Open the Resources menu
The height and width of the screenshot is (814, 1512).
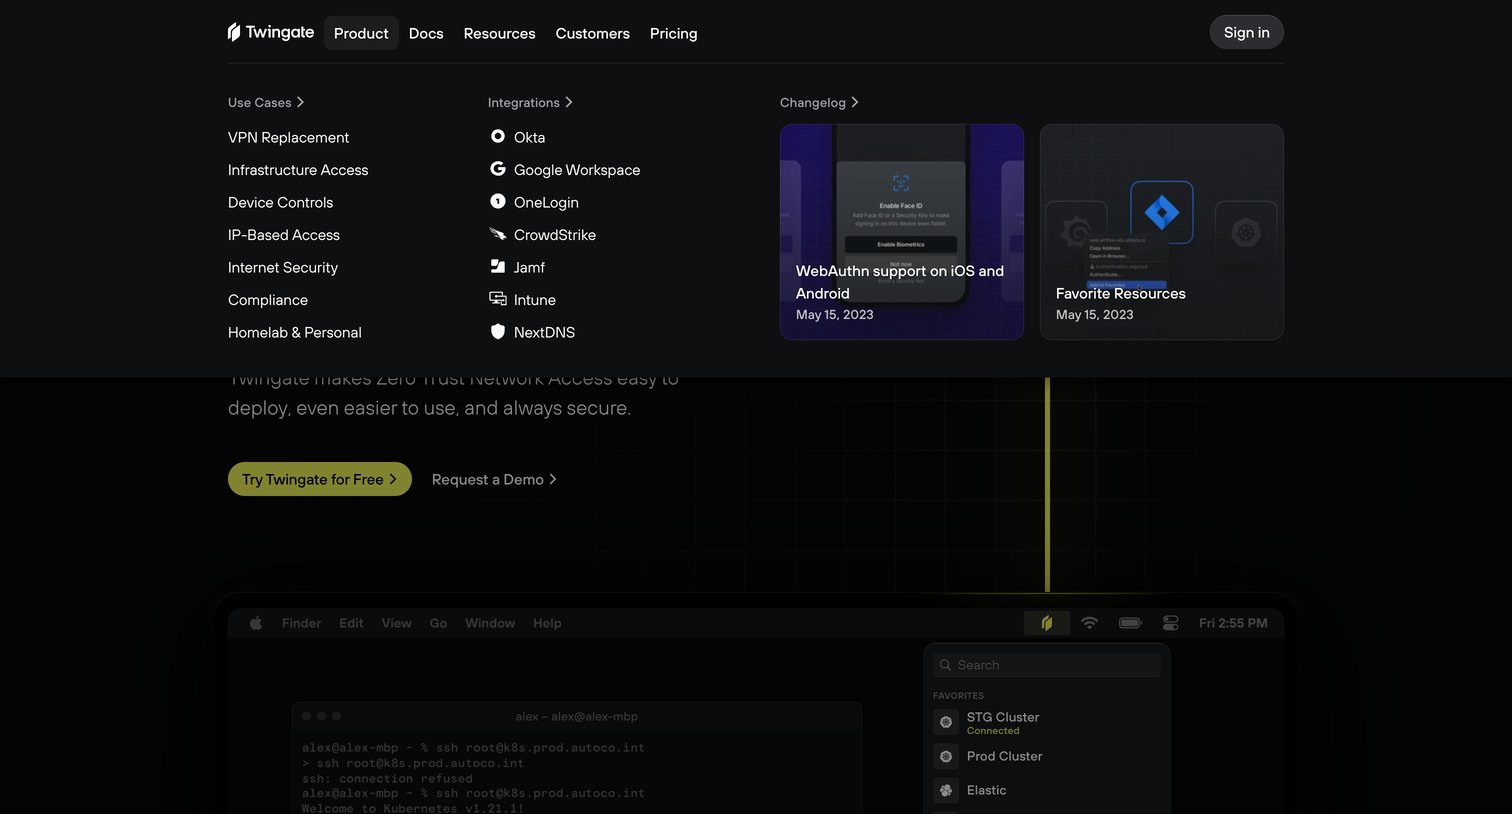[x=499, y=33]
